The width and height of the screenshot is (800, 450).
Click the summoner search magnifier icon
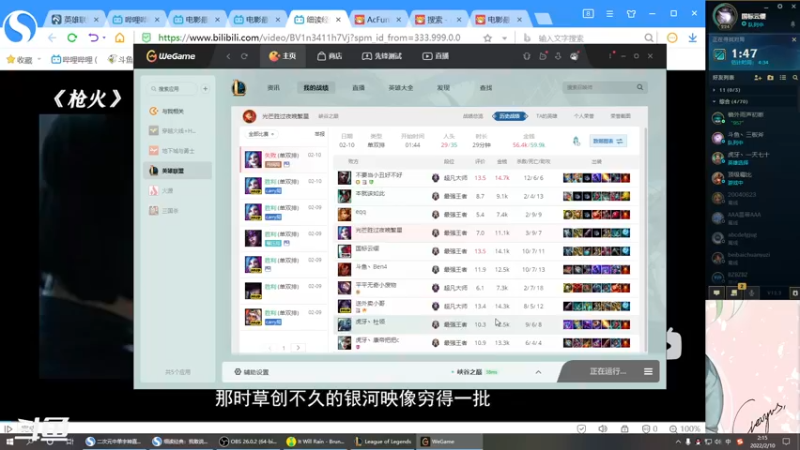point(640,88)
